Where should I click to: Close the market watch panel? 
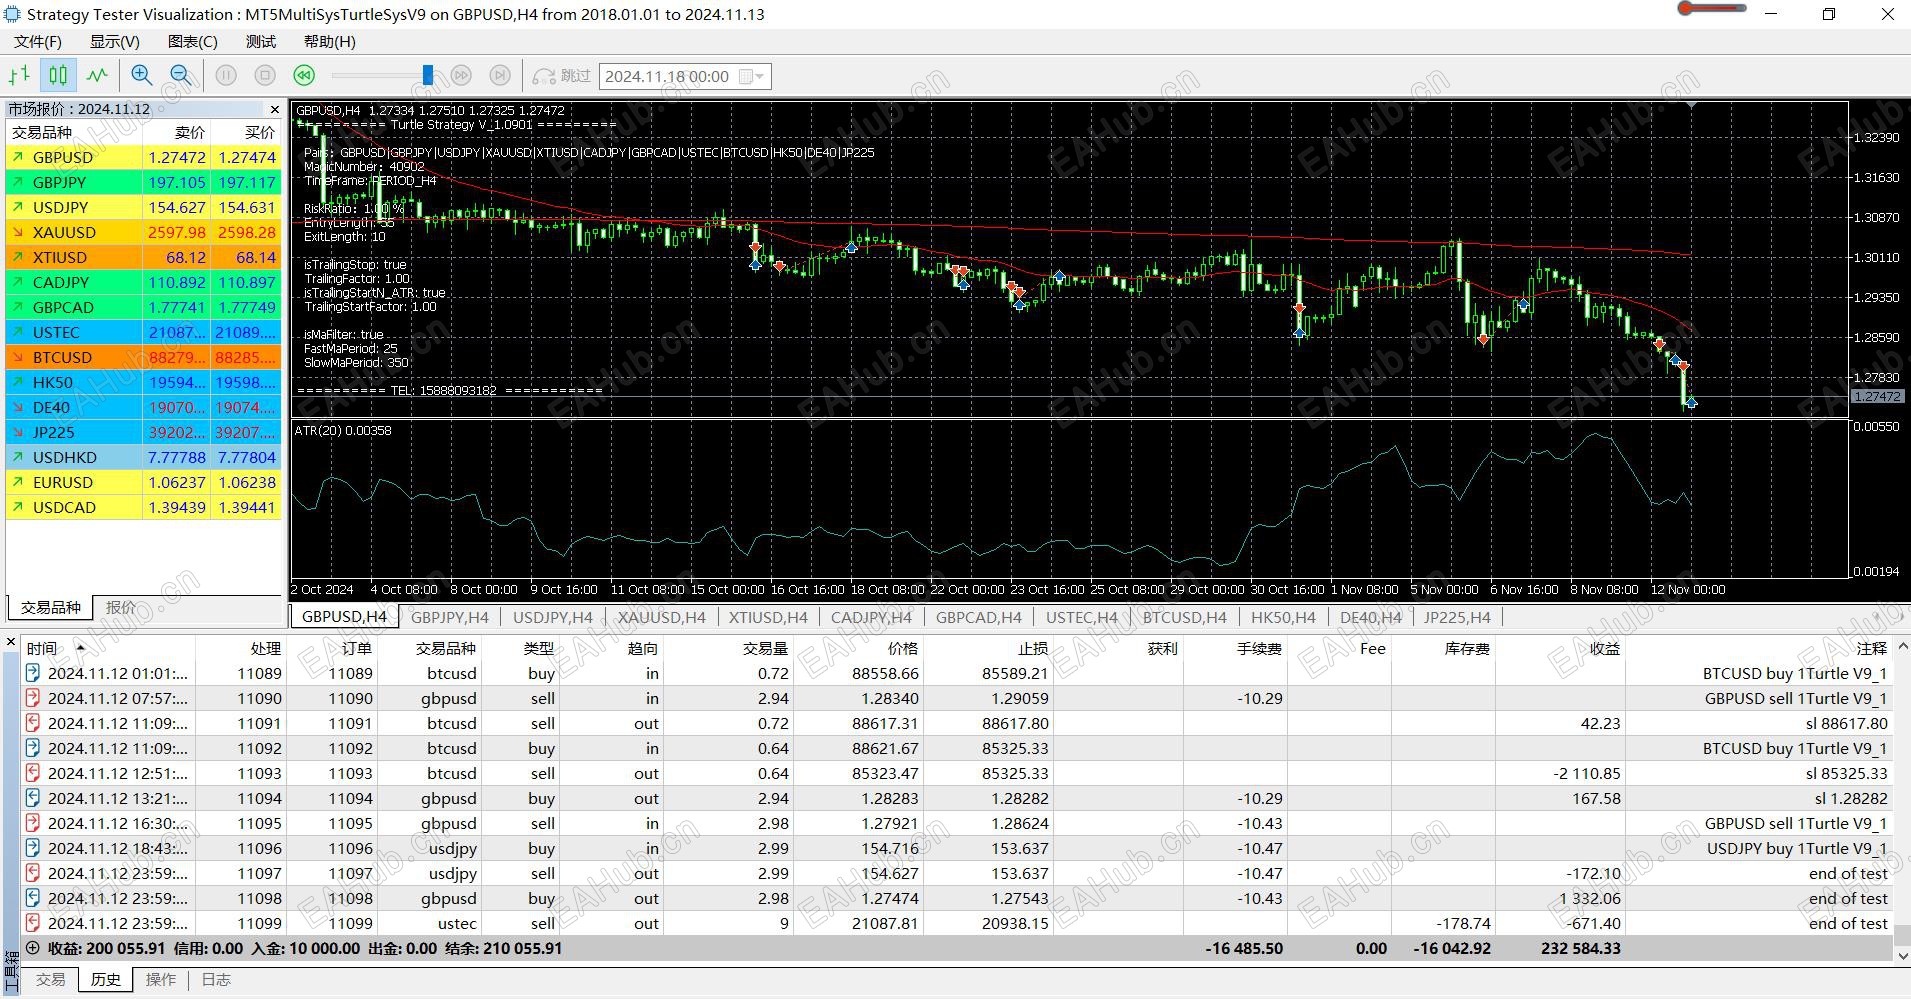point(275,109)
